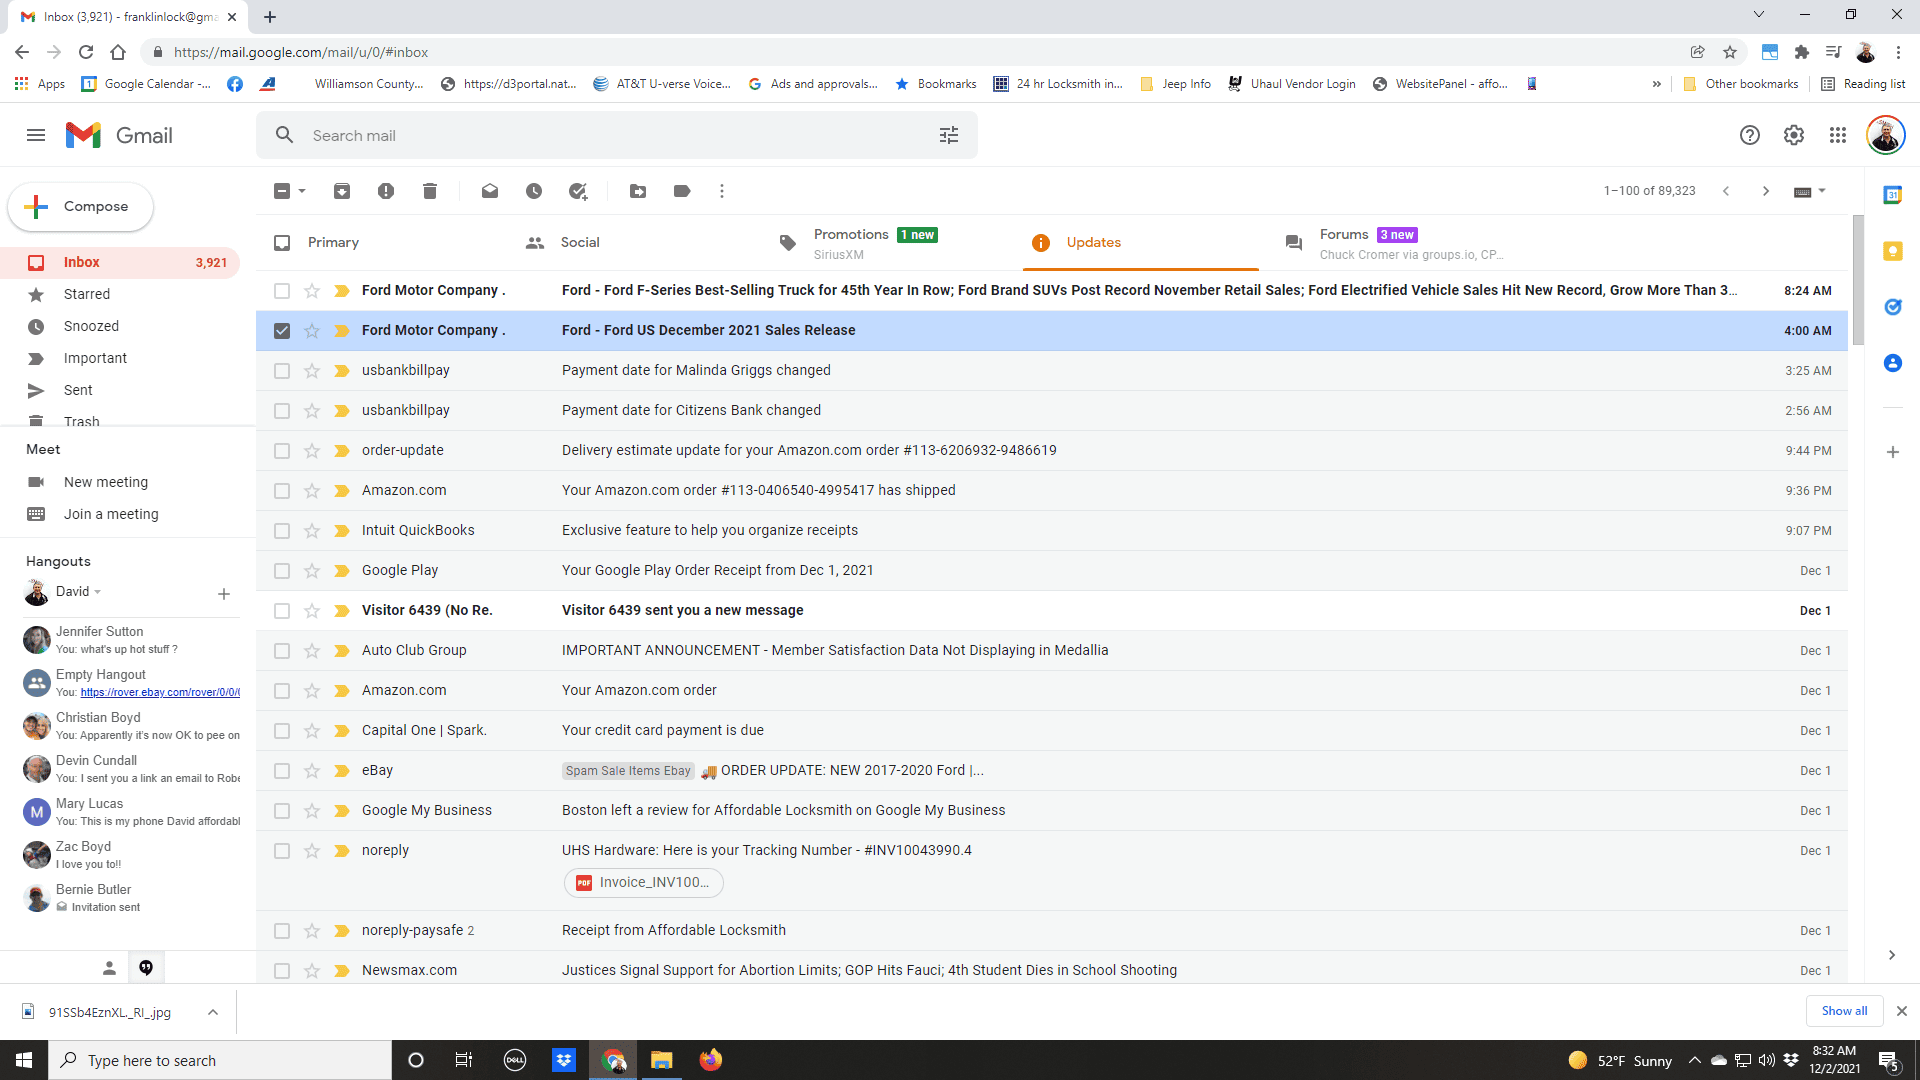Open Gmail settings gear
Viewport: 1920px width, 1080px height.
(1794, 135)
